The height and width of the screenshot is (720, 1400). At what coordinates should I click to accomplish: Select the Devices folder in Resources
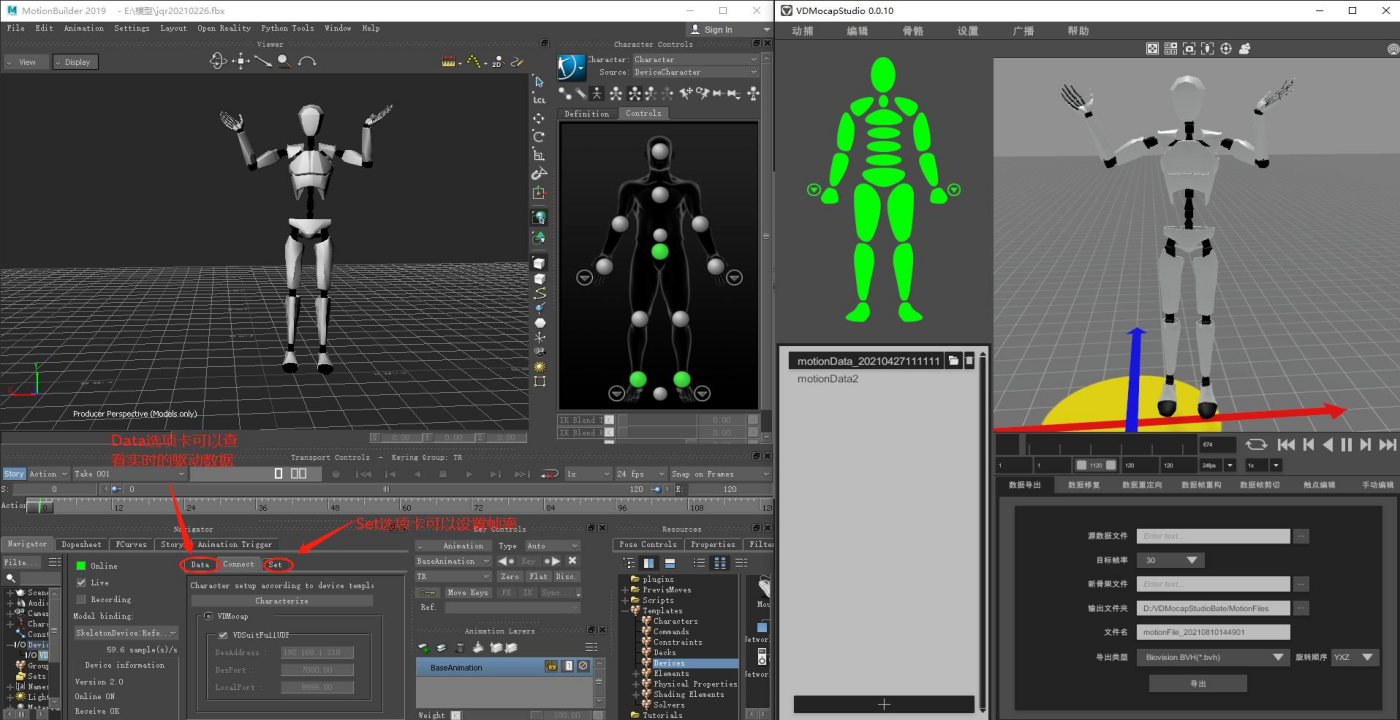coord(669,663)
